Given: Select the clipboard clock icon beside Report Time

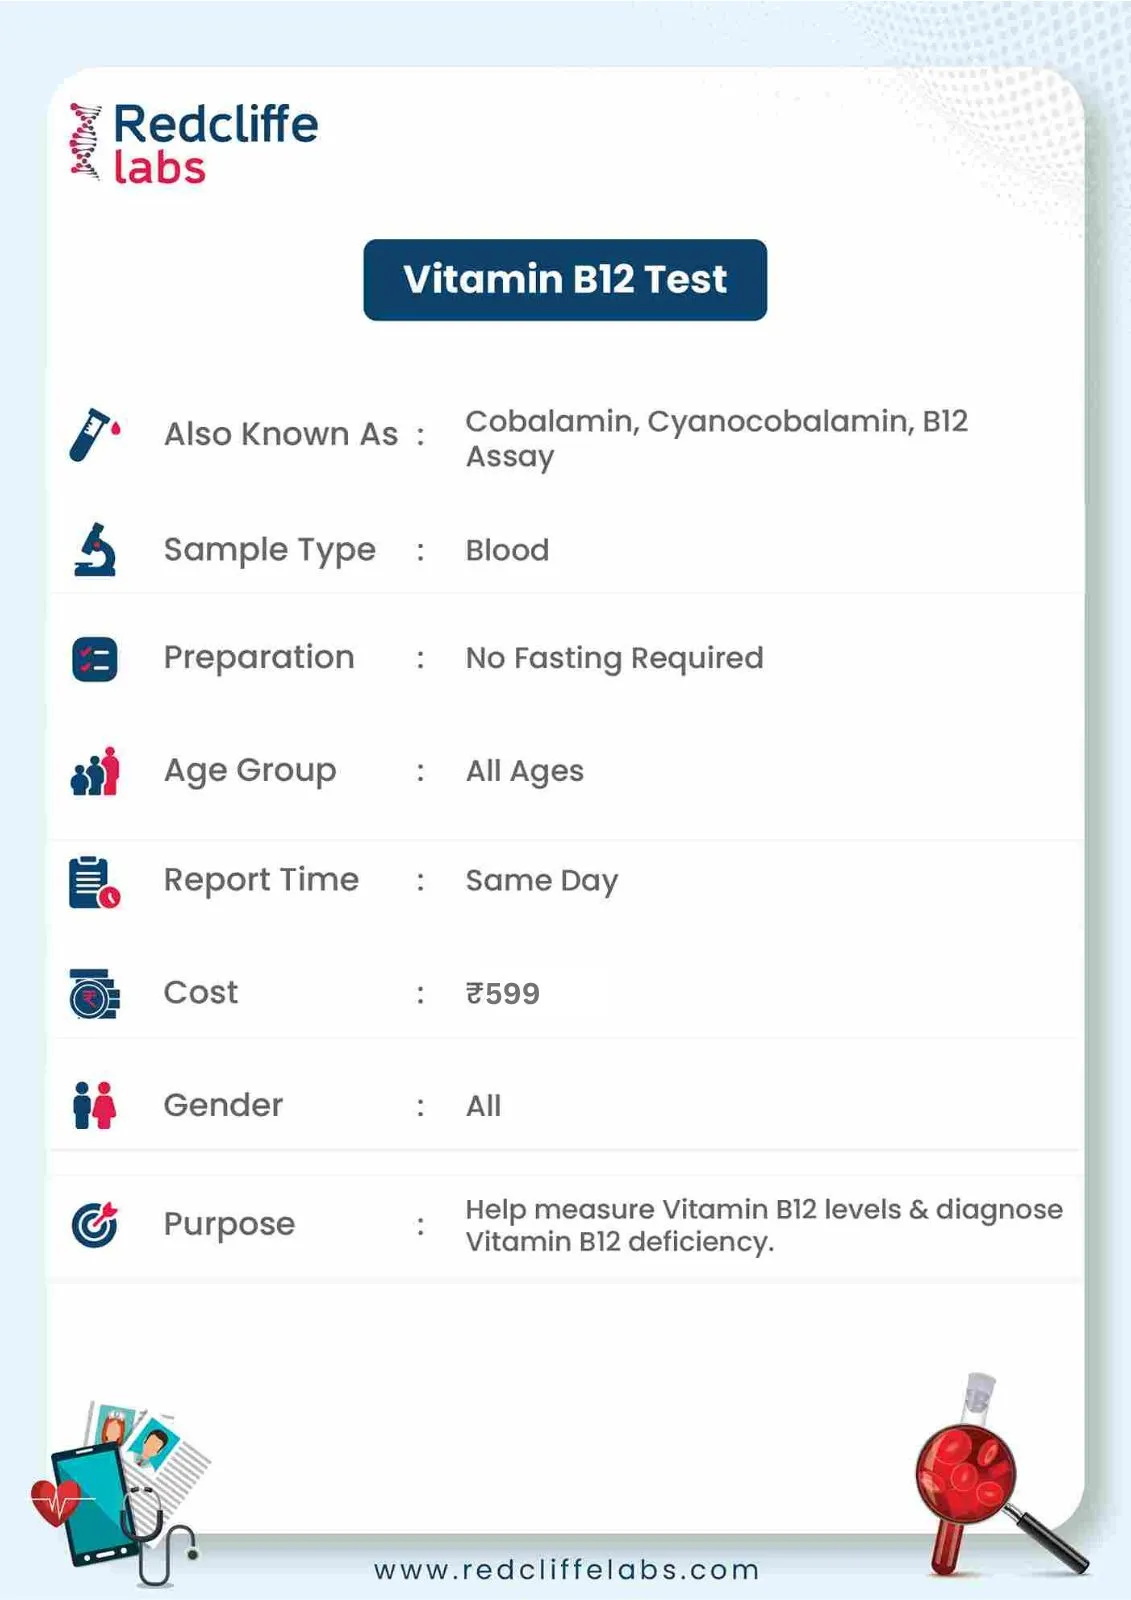Looking at the screenshot, I should click(x=94, y=882).
